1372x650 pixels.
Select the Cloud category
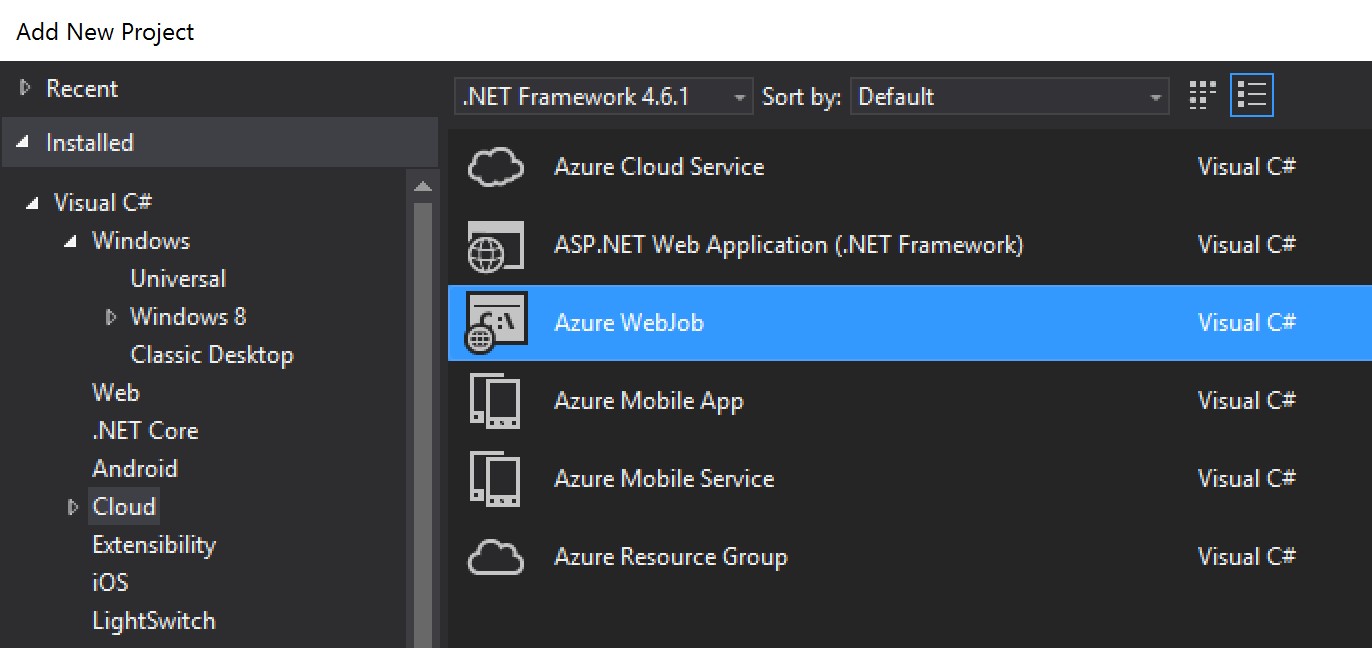(124, 507)
